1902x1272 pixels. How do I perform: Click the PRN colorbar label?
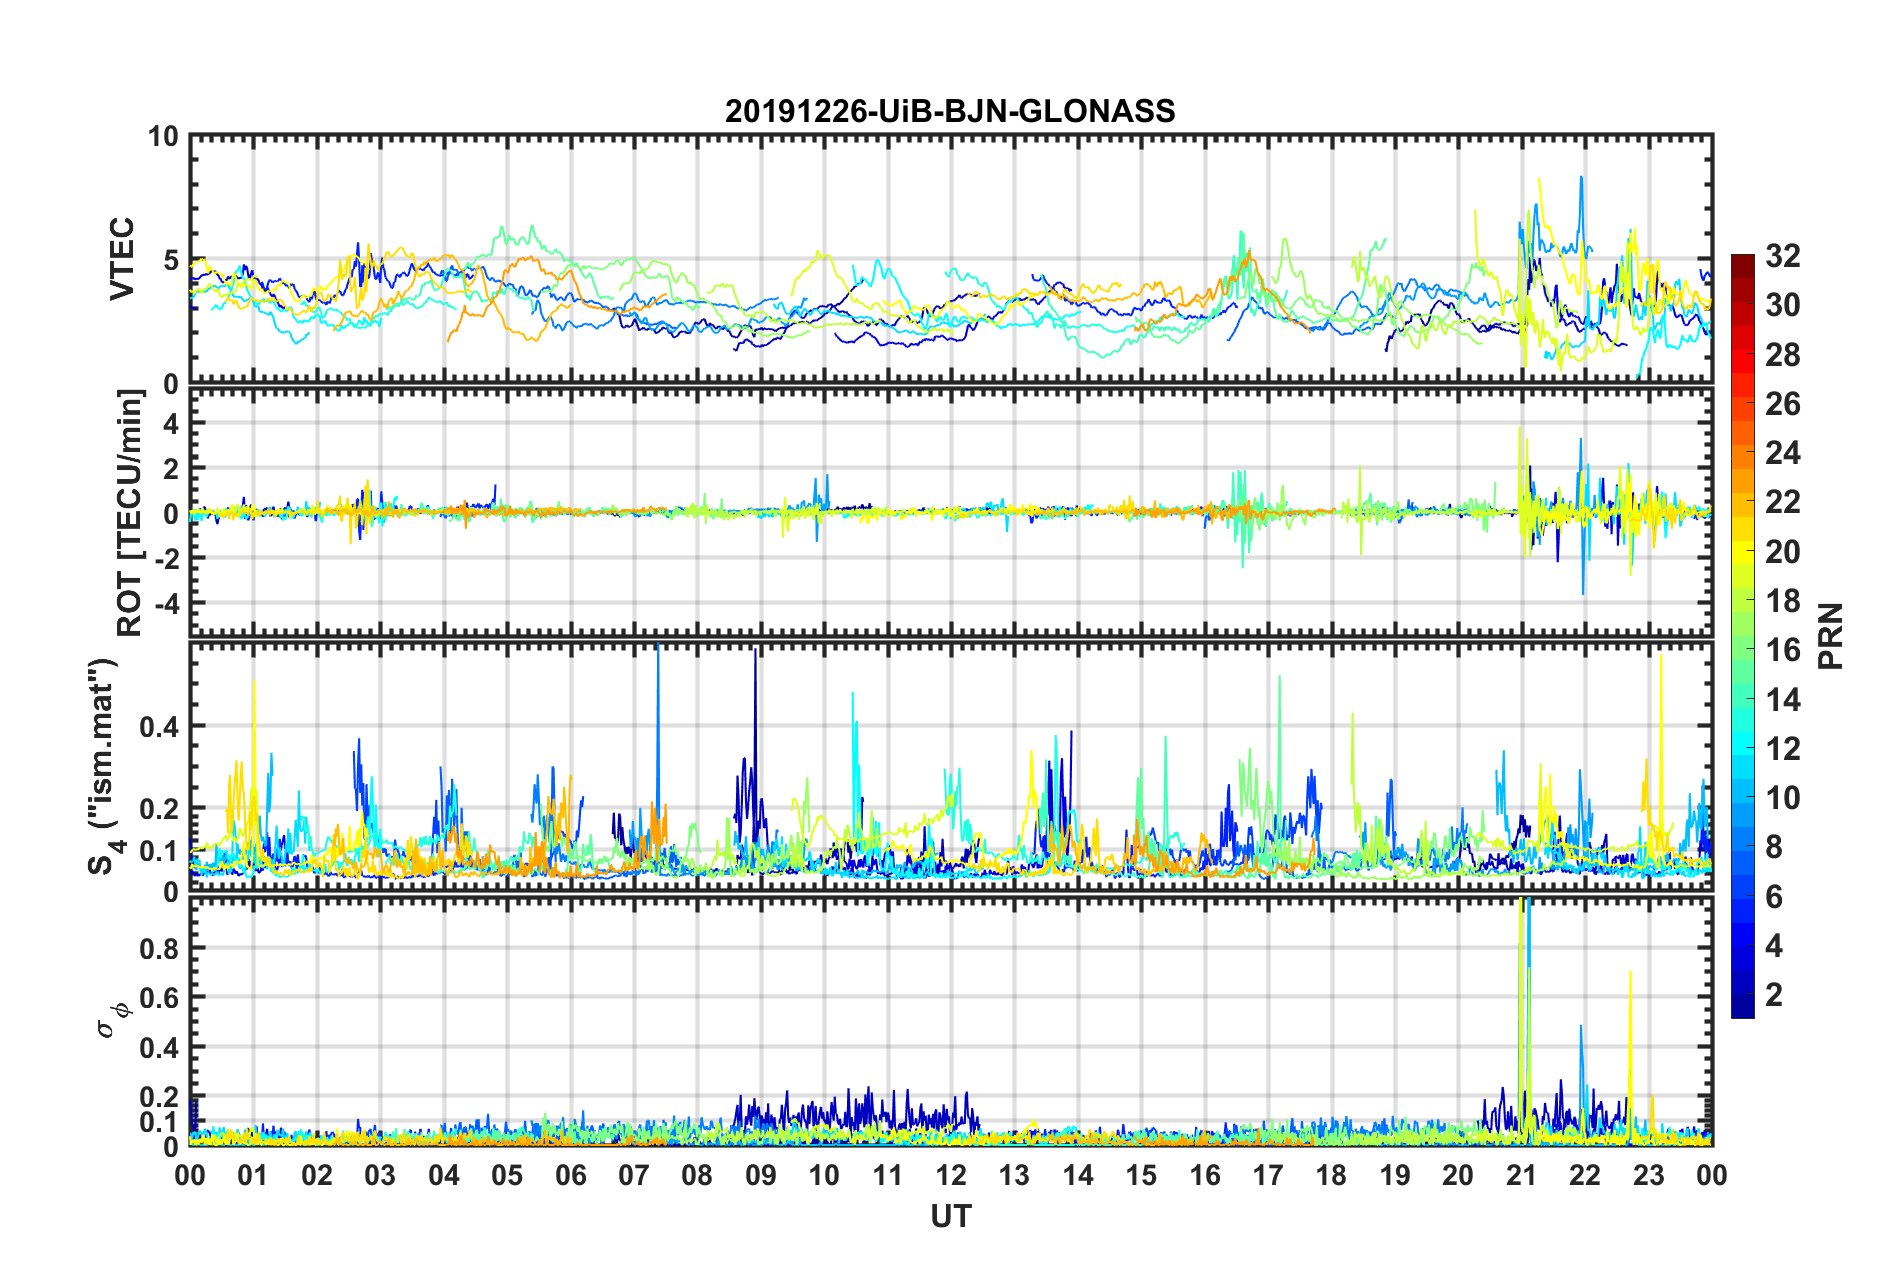point(1831,636)
